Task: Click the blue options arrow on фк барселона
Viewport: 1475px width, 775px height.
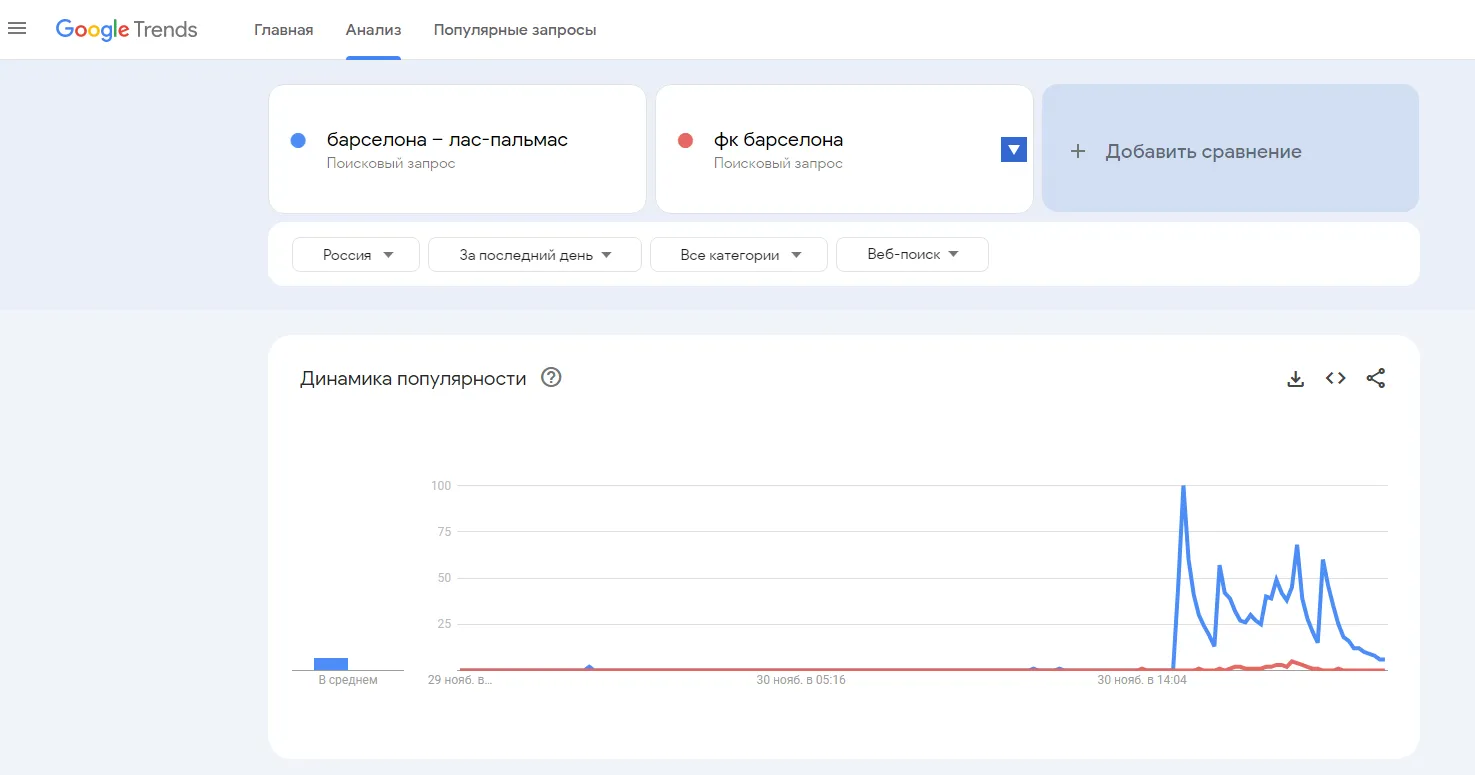Action: pos(1014,150)
